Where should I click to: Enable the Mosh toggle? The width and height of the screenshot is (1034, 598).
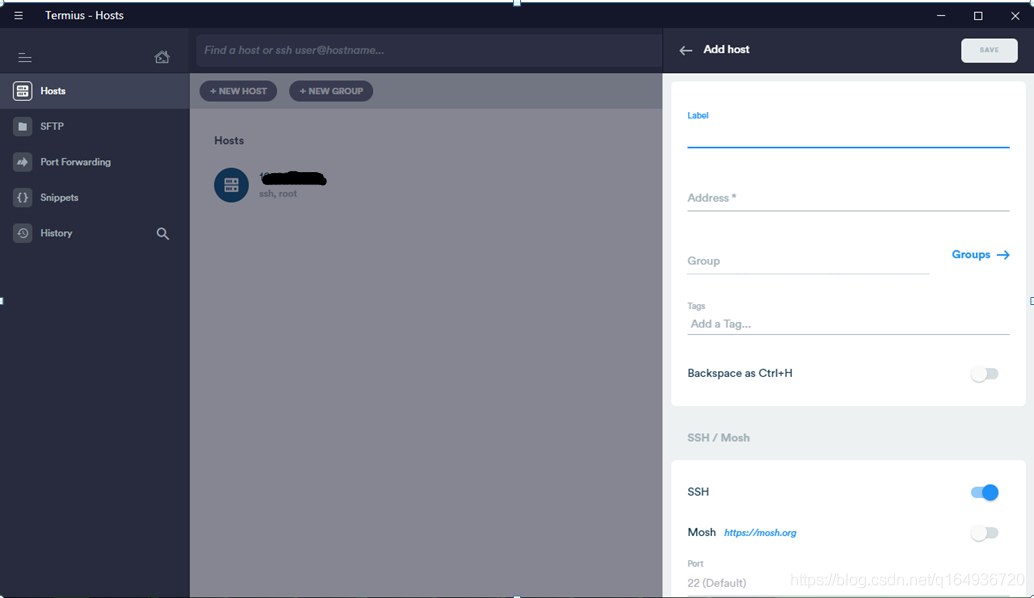[984, 533]
